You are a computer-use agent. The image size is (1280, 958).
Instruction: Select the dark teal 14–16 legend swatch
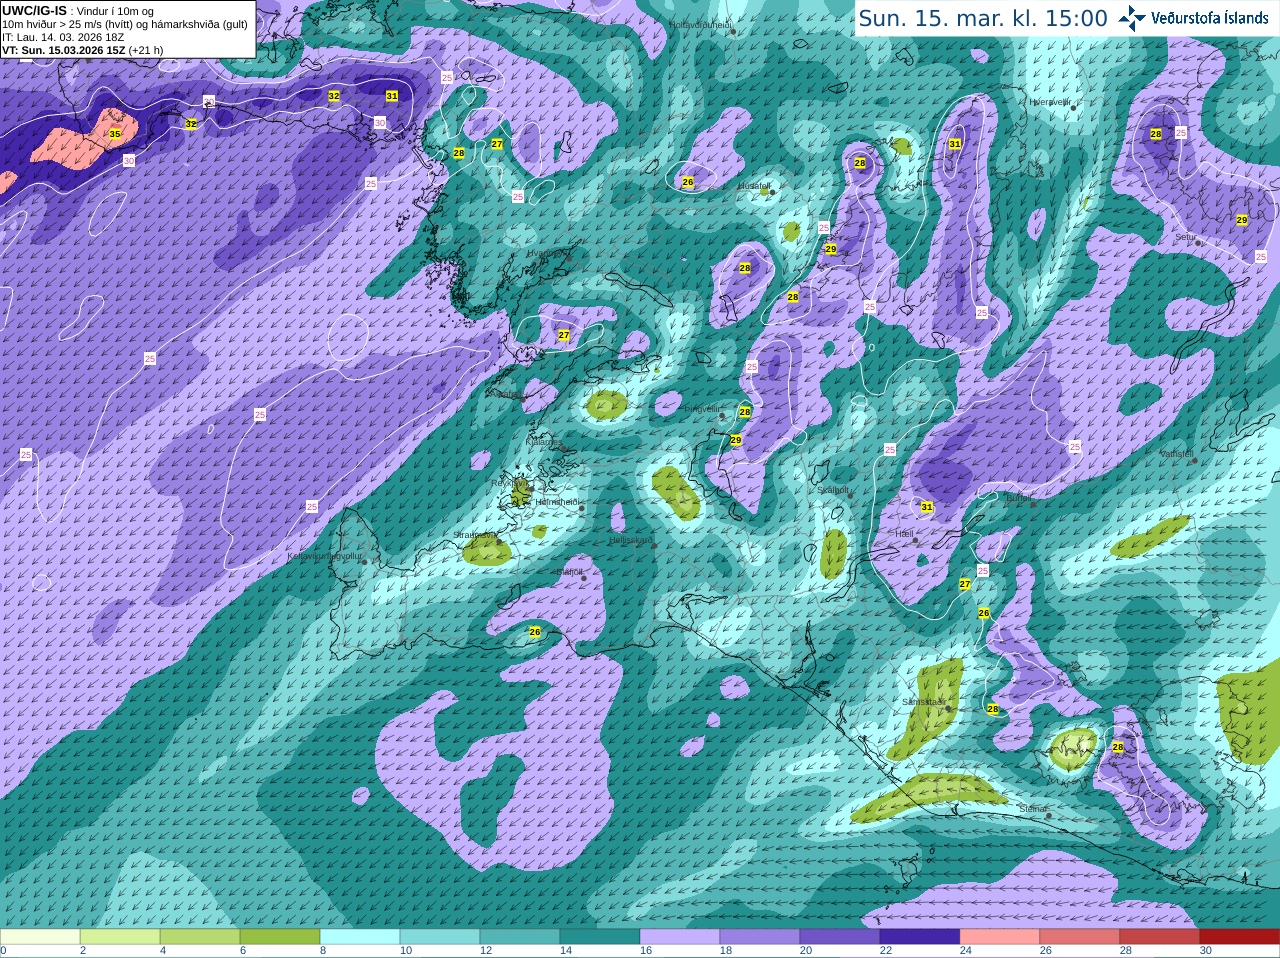(x=600, y=937)
